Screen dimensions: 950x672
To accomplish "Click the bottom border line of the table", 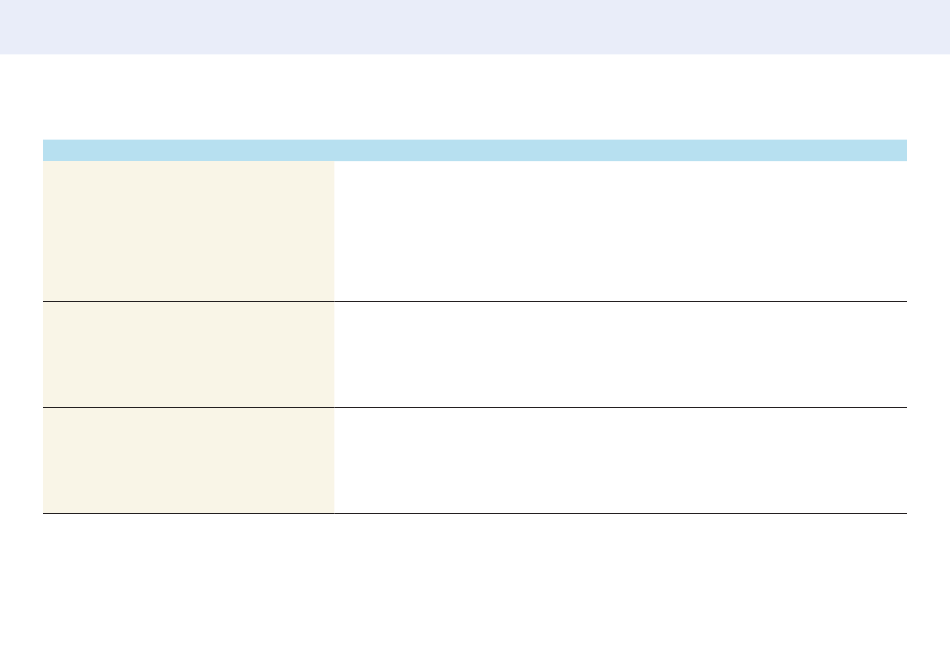I will (x=475, y=514).
